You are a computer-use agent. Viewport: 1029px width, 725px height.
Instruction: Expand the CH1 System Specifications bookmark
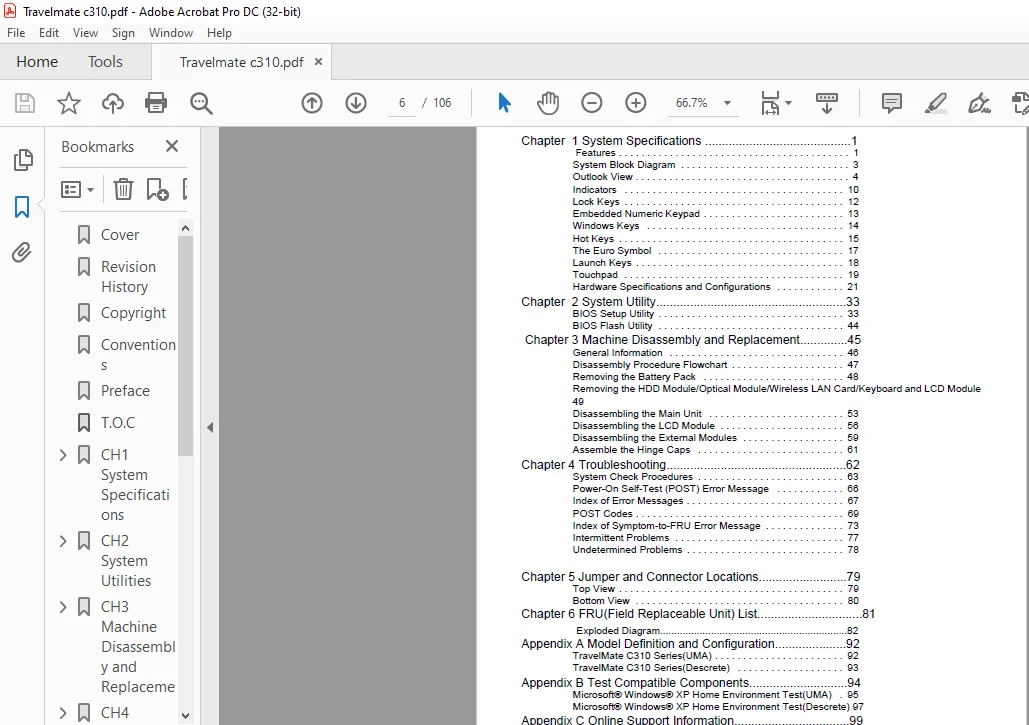(x=63, y=455)
